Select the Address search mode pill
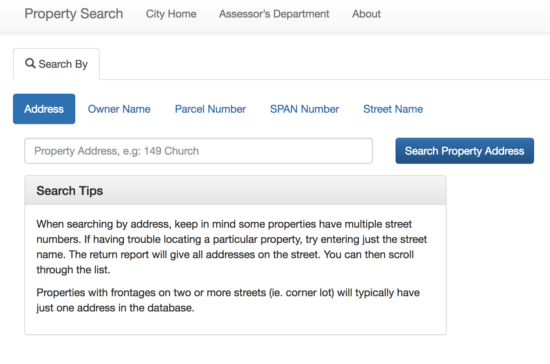Viewport: 550px width, 364px height. click(x=44, y=109)
